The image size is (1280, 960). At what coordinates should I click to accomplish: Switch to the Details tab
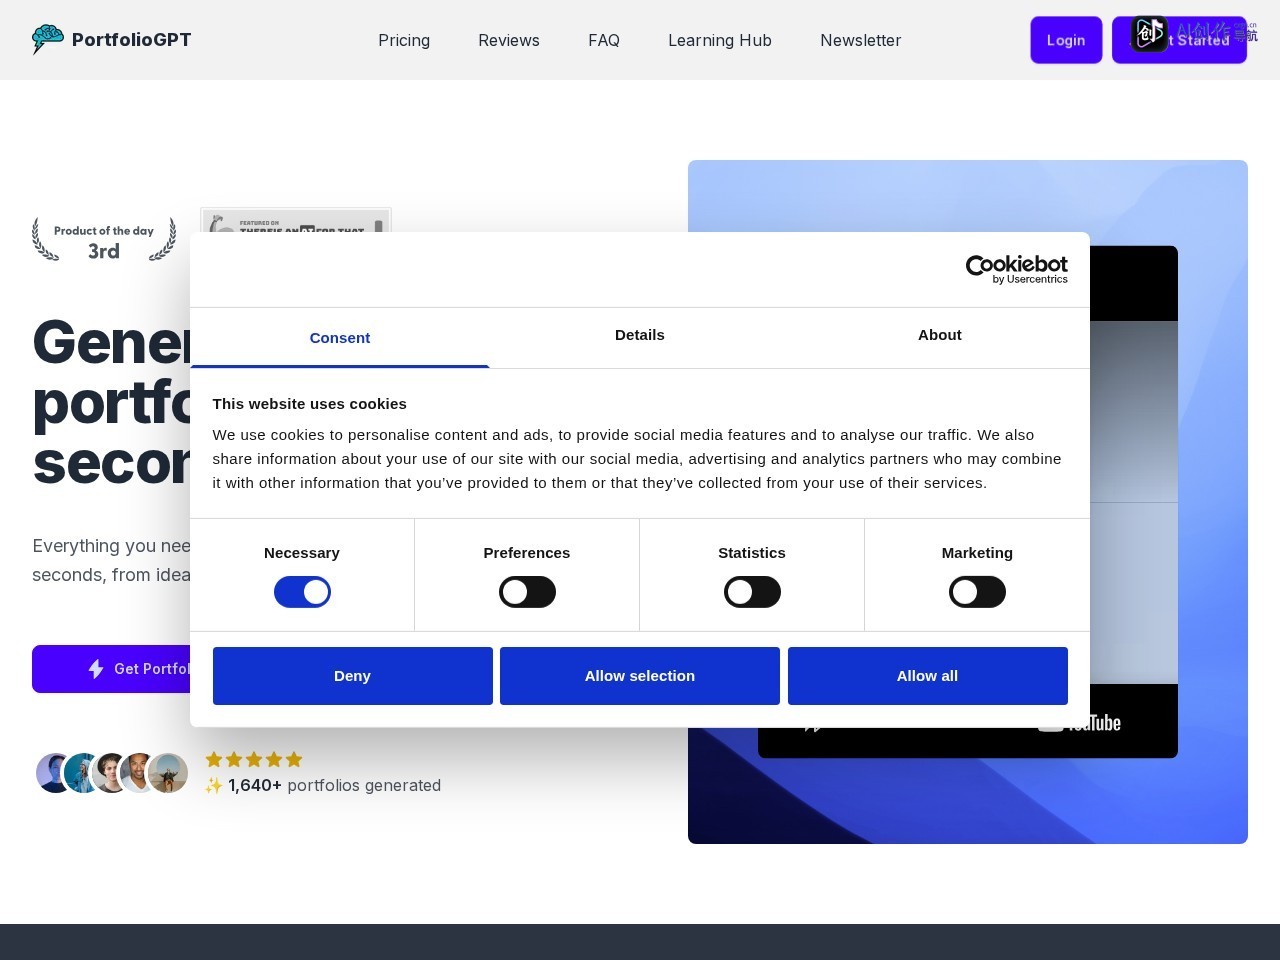coord(640,335)
